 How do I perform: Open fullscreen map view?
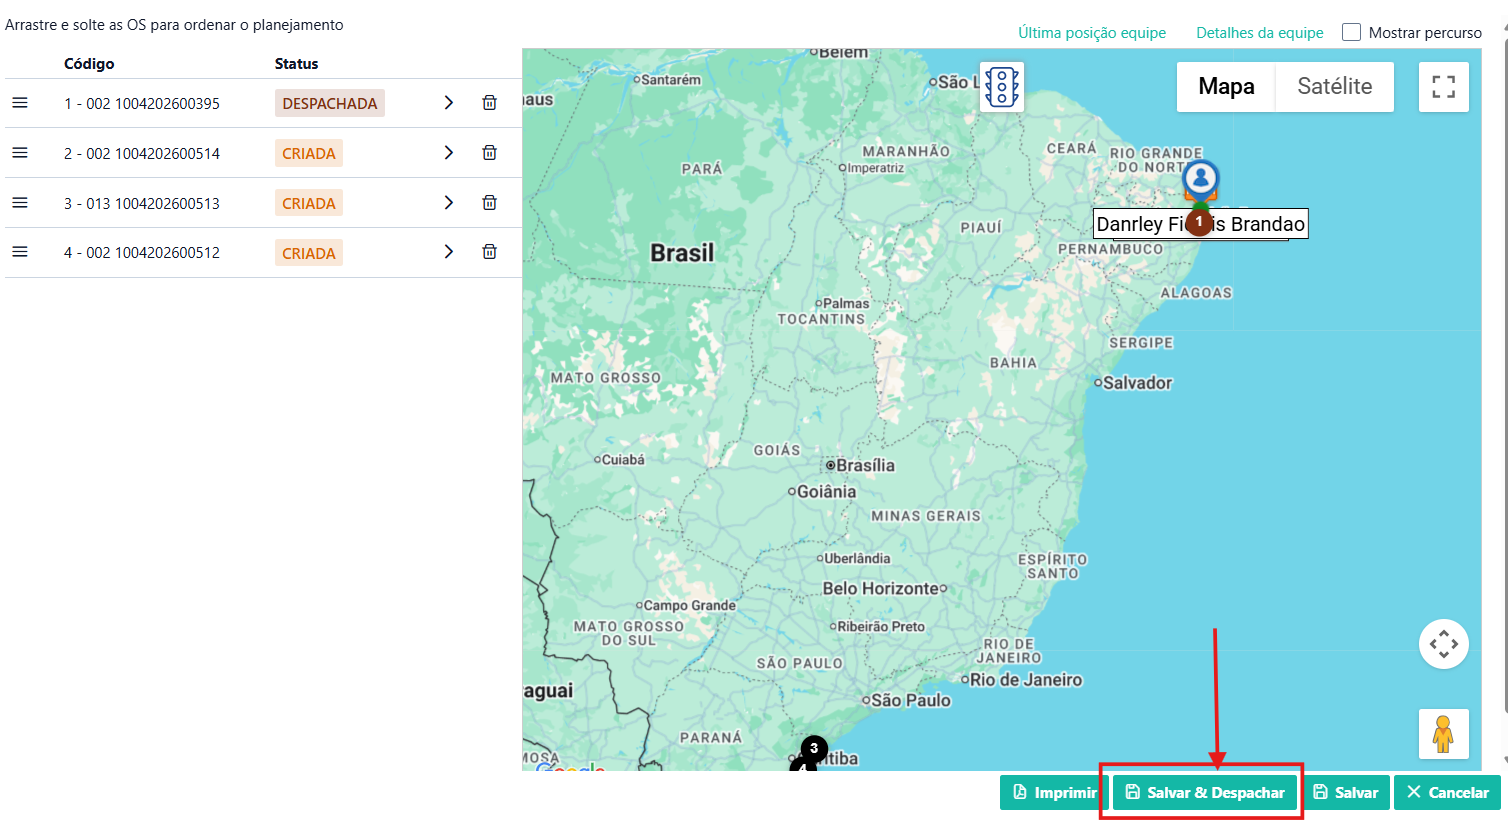point(1443,87)
